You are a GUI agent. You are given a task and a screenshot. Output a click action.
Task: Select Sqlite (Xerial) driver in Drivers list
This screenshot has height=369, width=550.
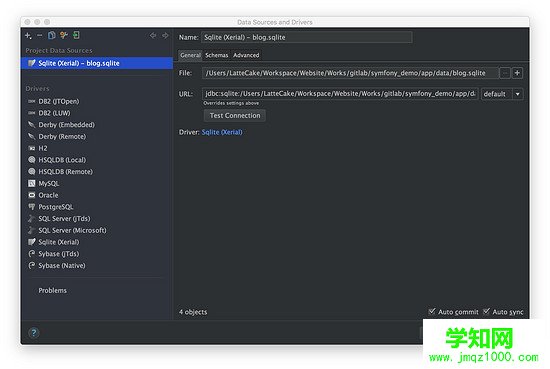click(x=59, y=242)
